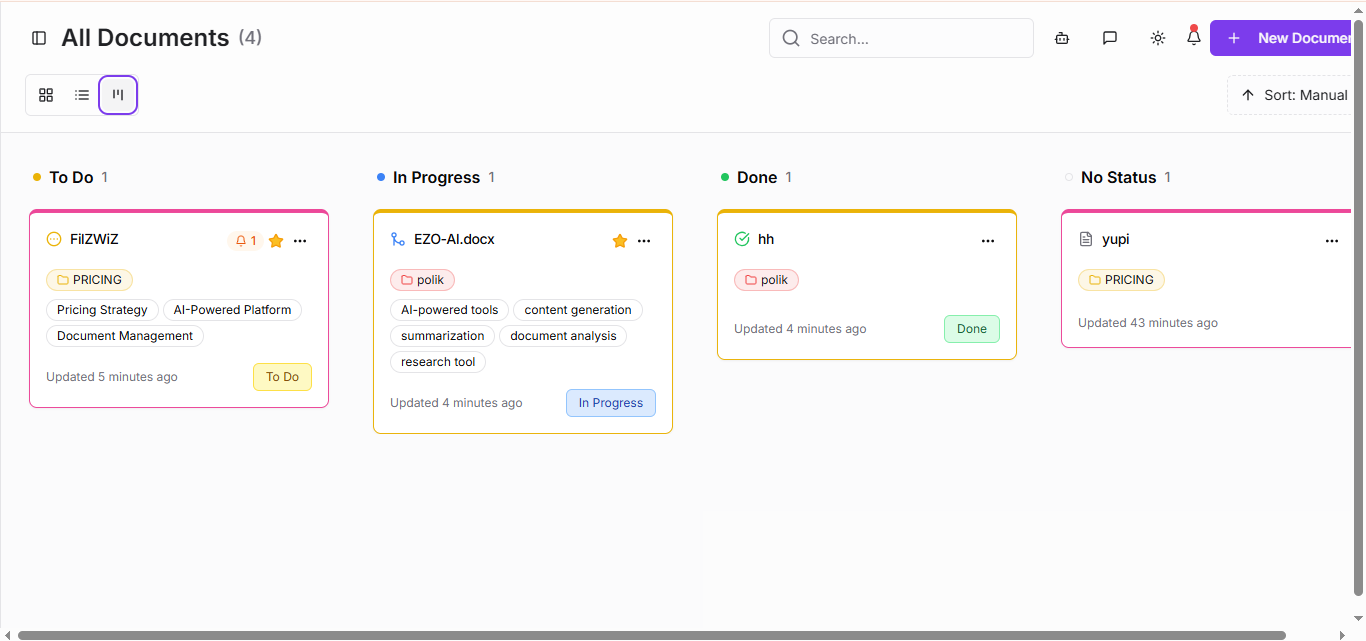Click the polik folder tag on hh
The width and height of the screenshot is (1366, 641).
(x=766, y=280)
